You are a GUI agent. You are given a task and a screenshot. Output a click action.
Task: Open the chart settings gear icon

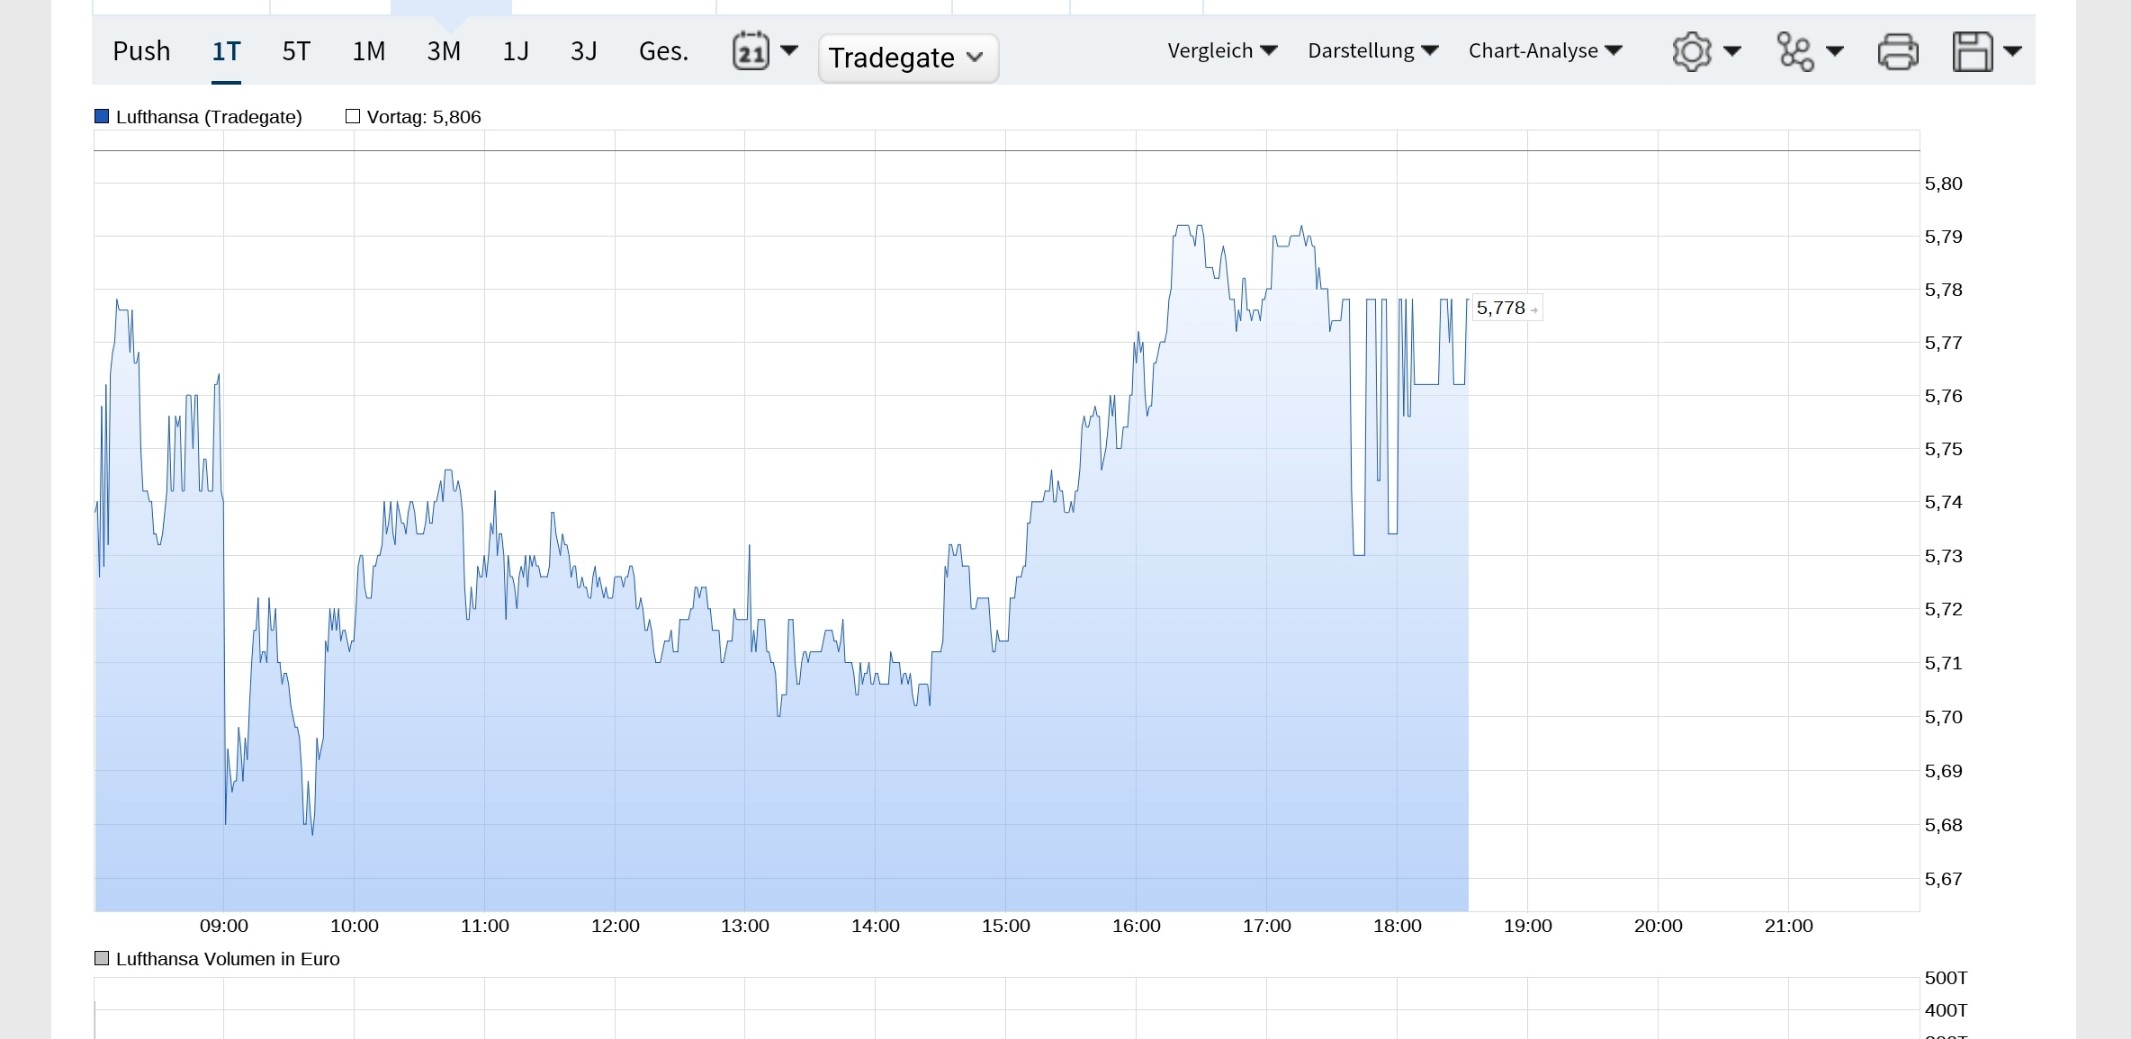[x=1691, y=51]
